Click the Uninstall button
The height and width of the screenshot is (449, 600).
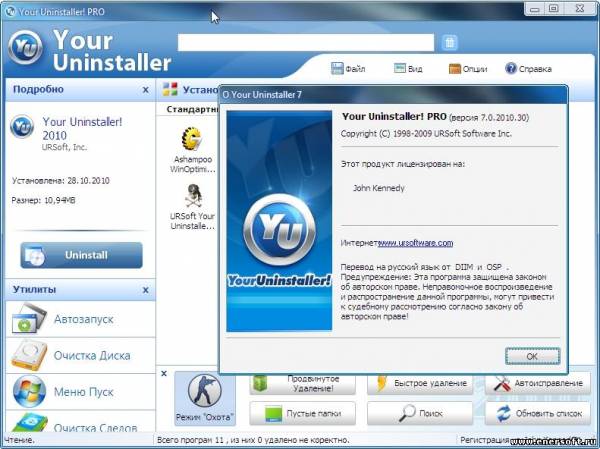click(x=82, y=255)
